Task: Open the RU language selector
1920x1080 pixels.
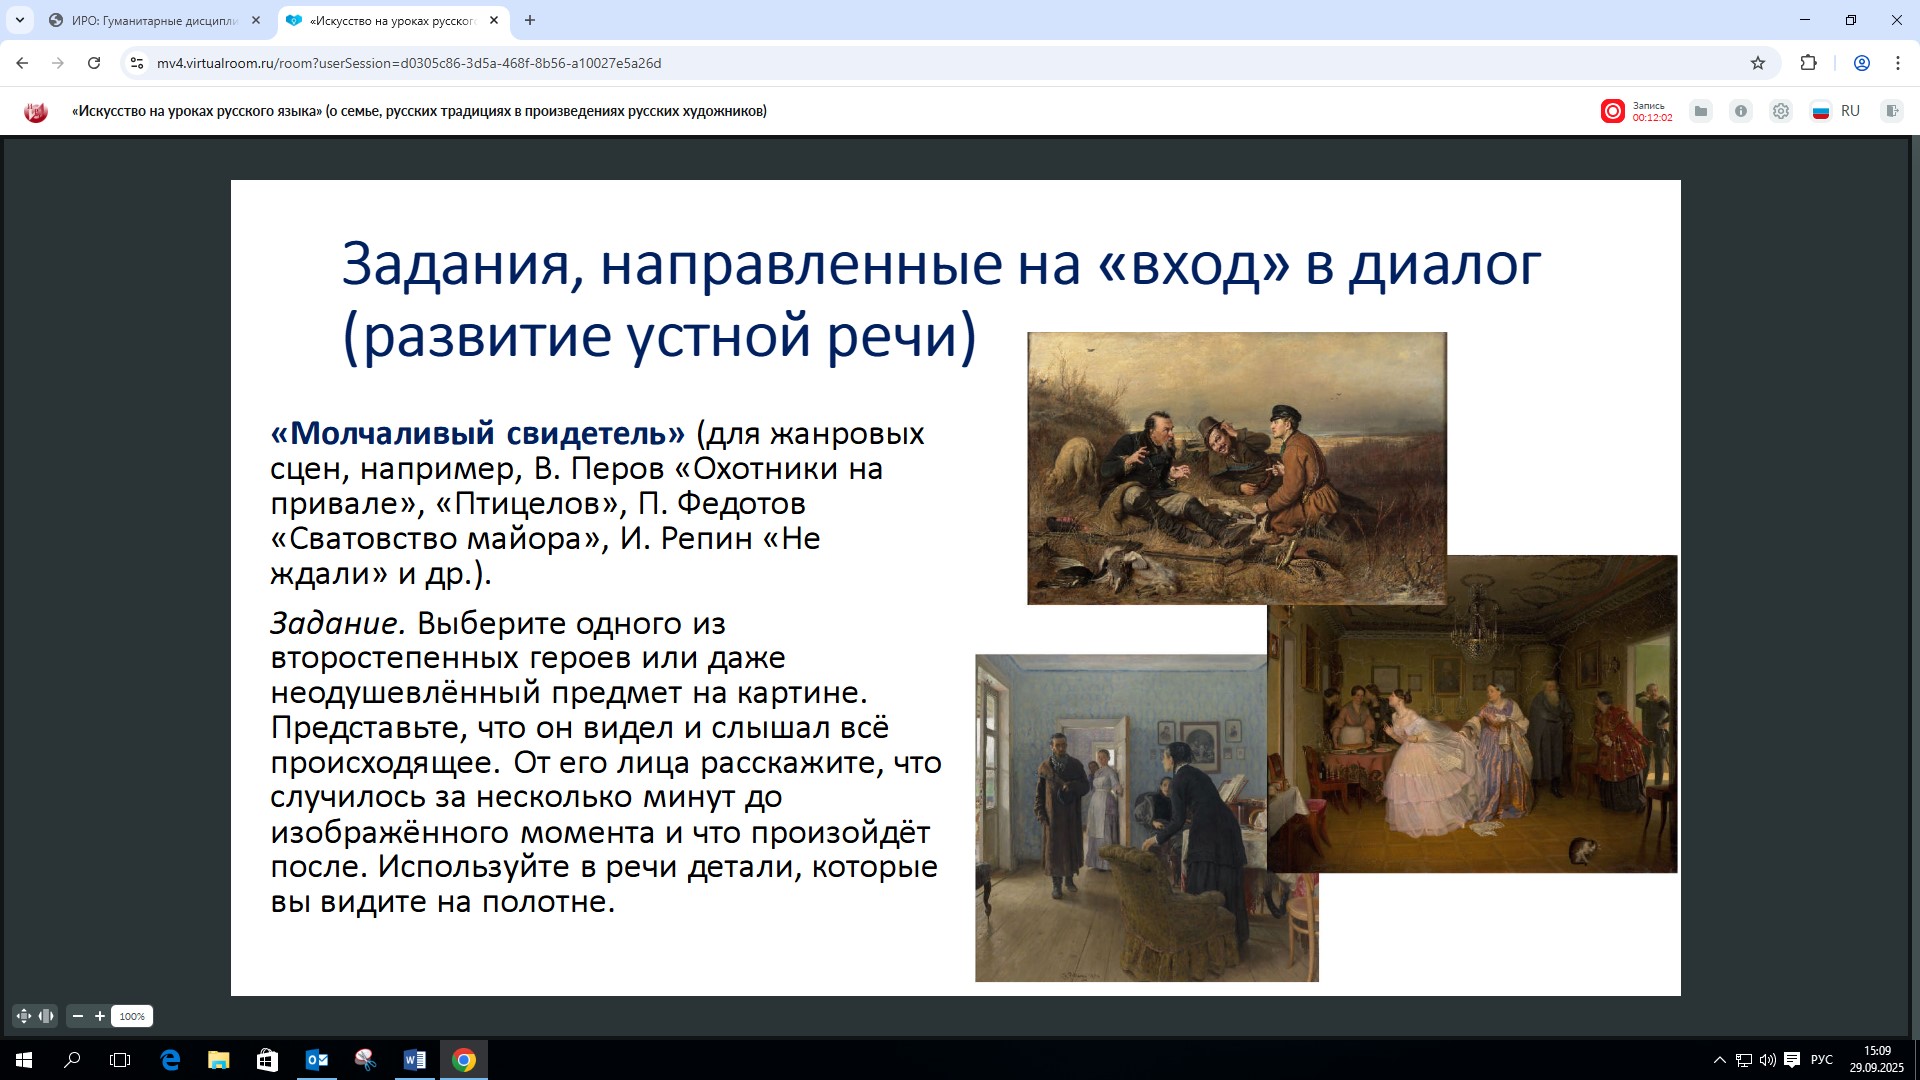Action: (1837, 111)
